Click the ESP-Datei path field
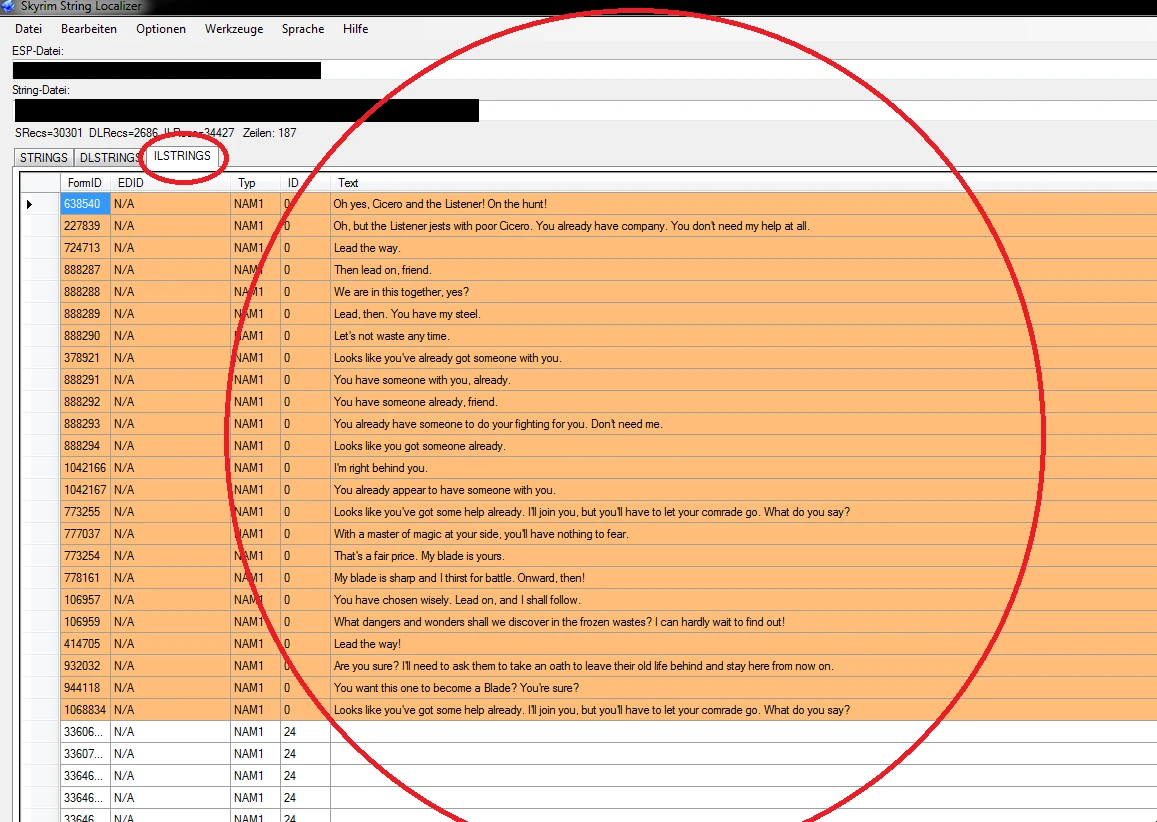The height and width of the screenshot is (822, 1157). [584, 70]
